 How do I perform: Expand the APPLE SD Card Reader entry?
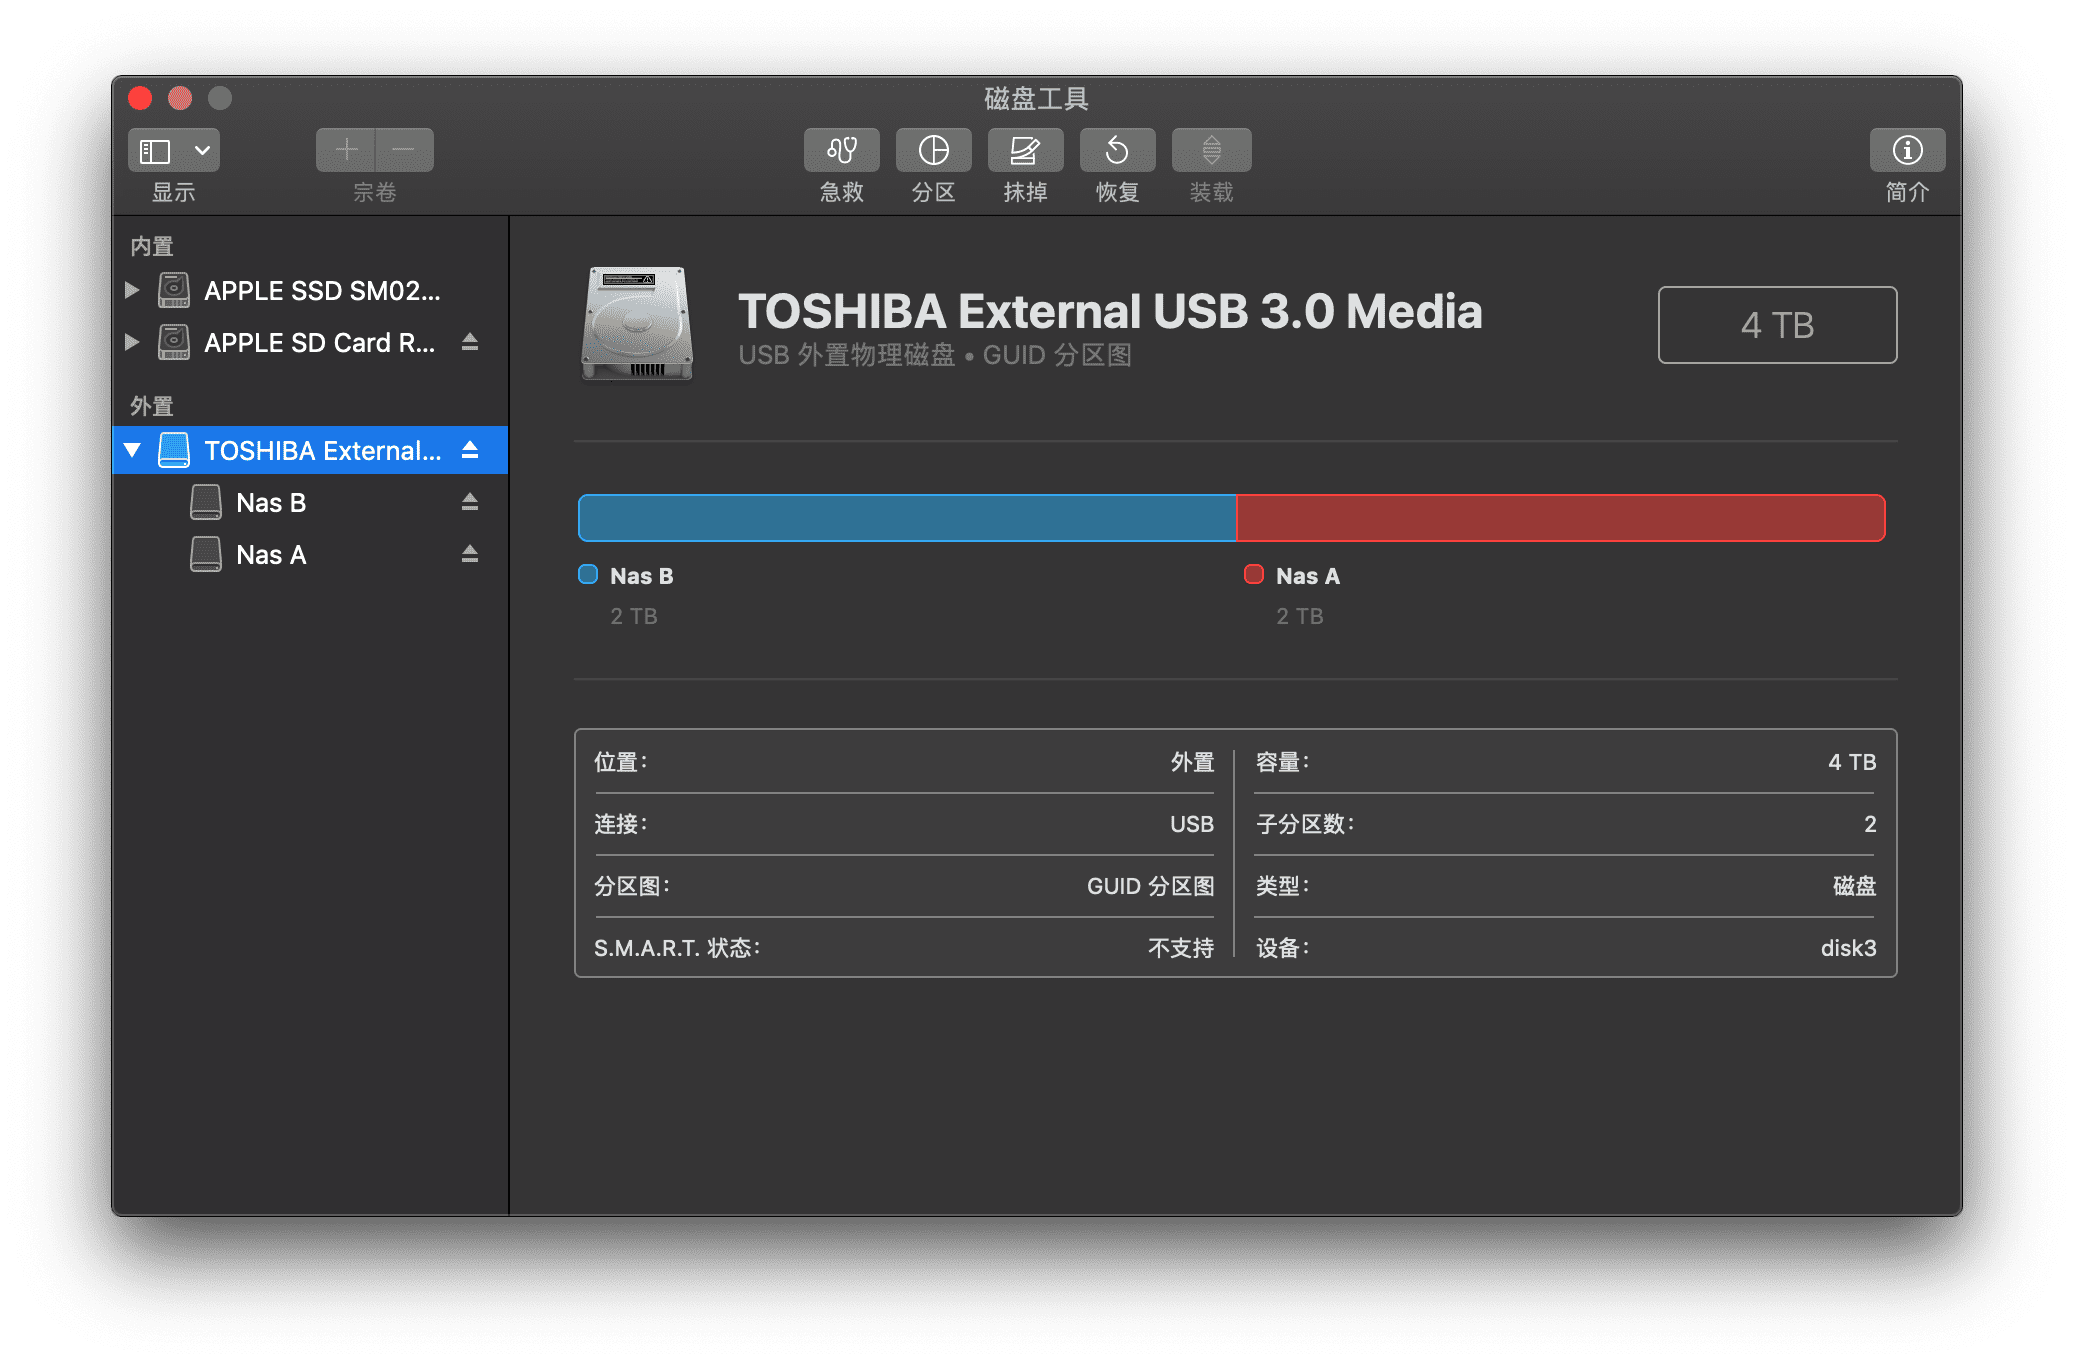pyautogui.click(x=132, y=342)
